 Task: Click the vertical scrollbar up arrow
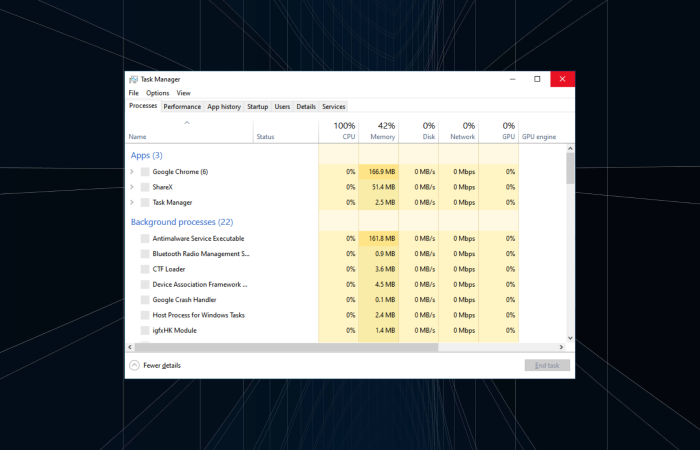570,148
